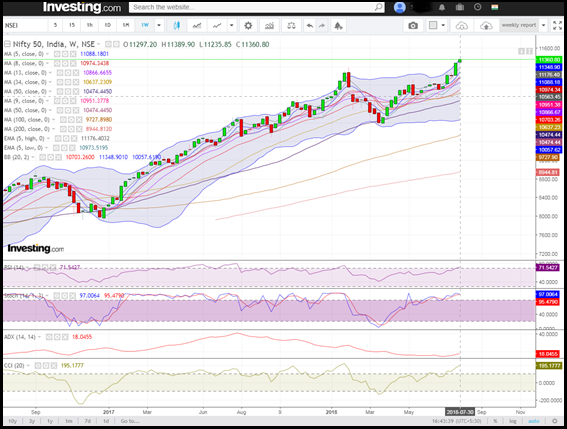Toggle the auto scale option
Viewport: 567px width, 429px height.
(x=534, y=421)
